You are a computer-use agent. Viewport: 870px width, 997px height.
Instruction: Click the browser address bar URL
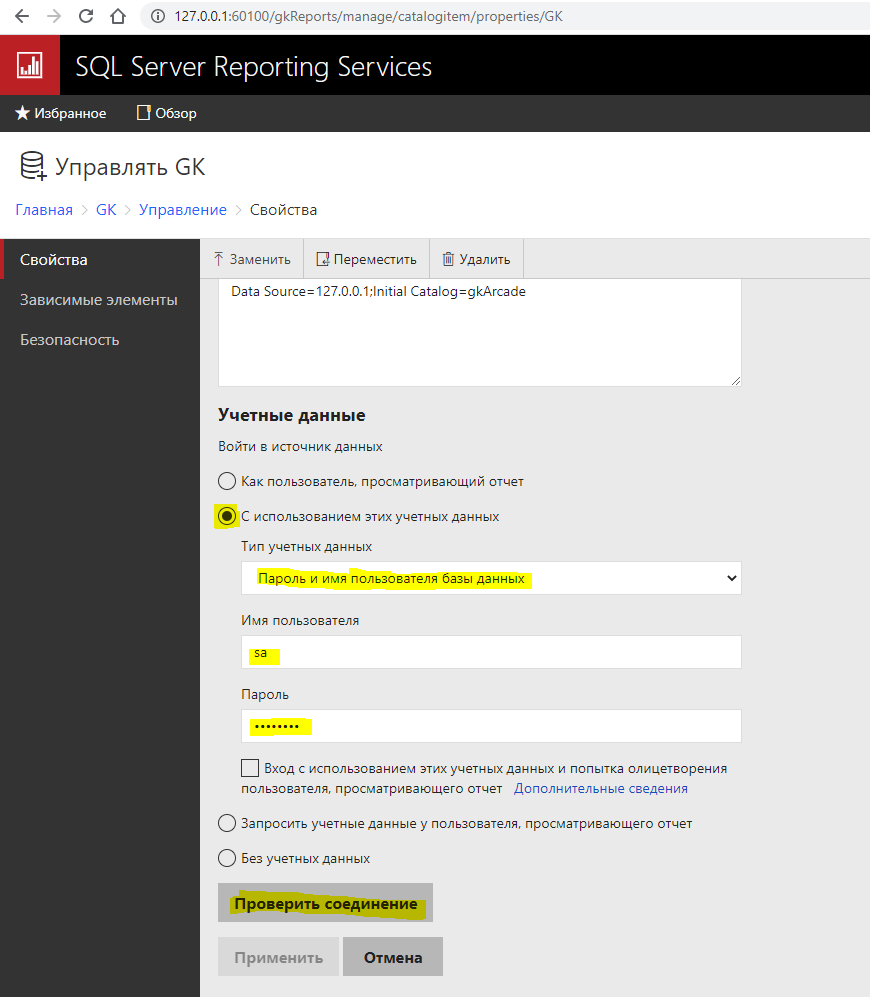point(369,16)
